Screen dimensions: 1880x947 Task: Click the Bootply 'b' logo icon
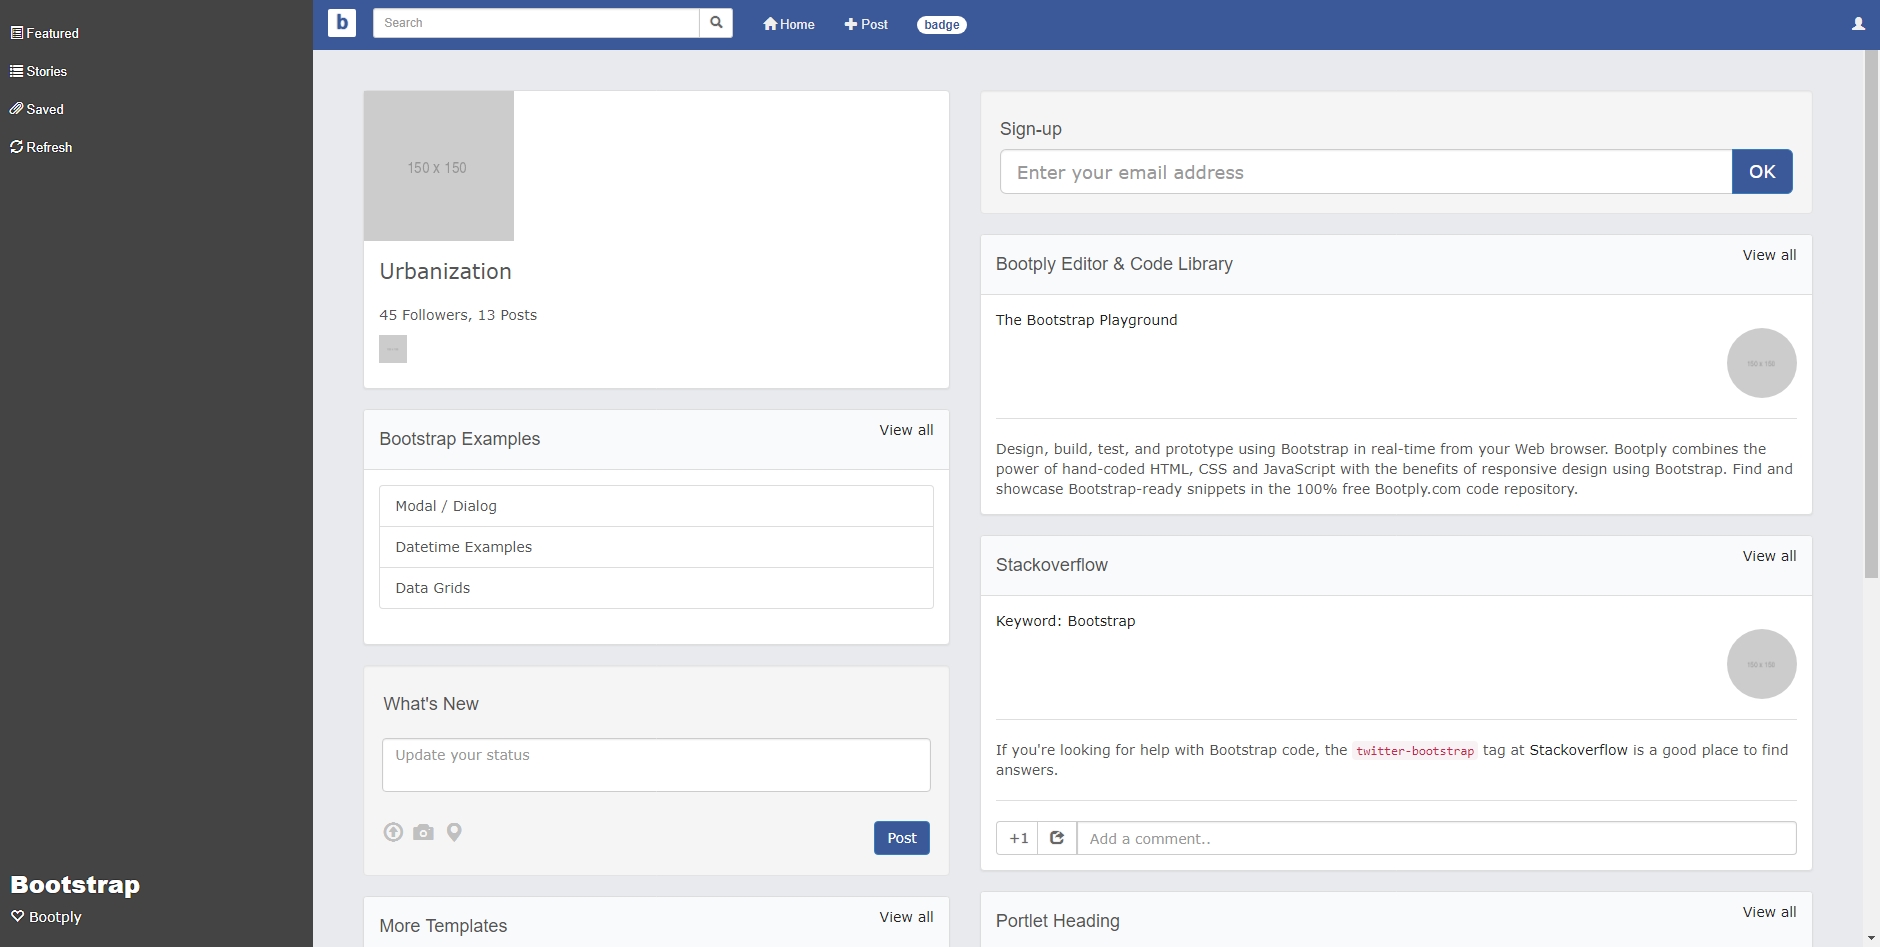[x=342, y=22]
